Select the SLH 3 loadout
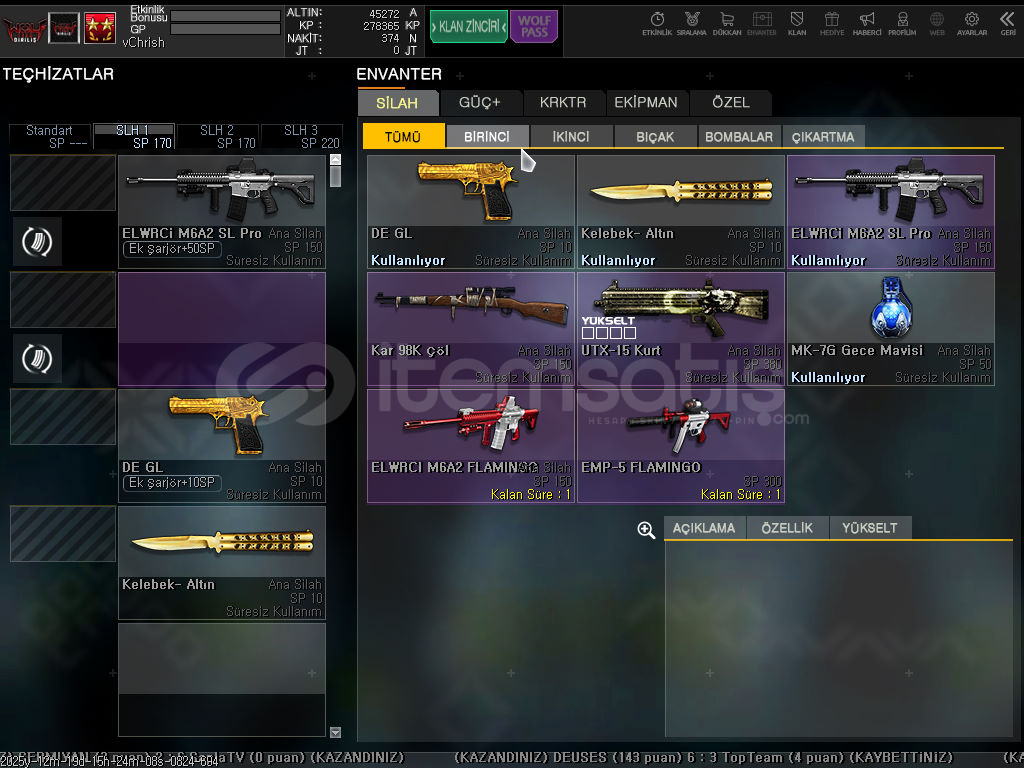Viewport: 1024px width, 768px height. (x=301, y=137)
